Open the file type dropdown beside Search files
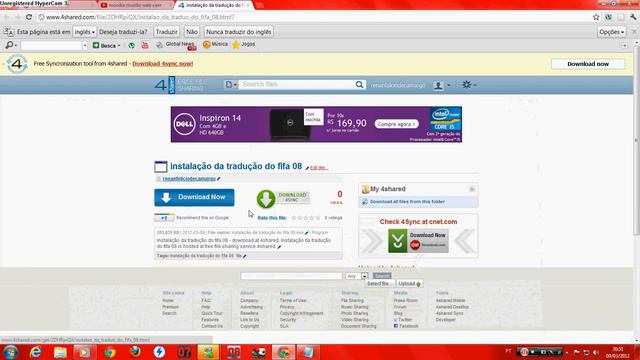This screenshot has width=640, height=360. click(231, 84)
